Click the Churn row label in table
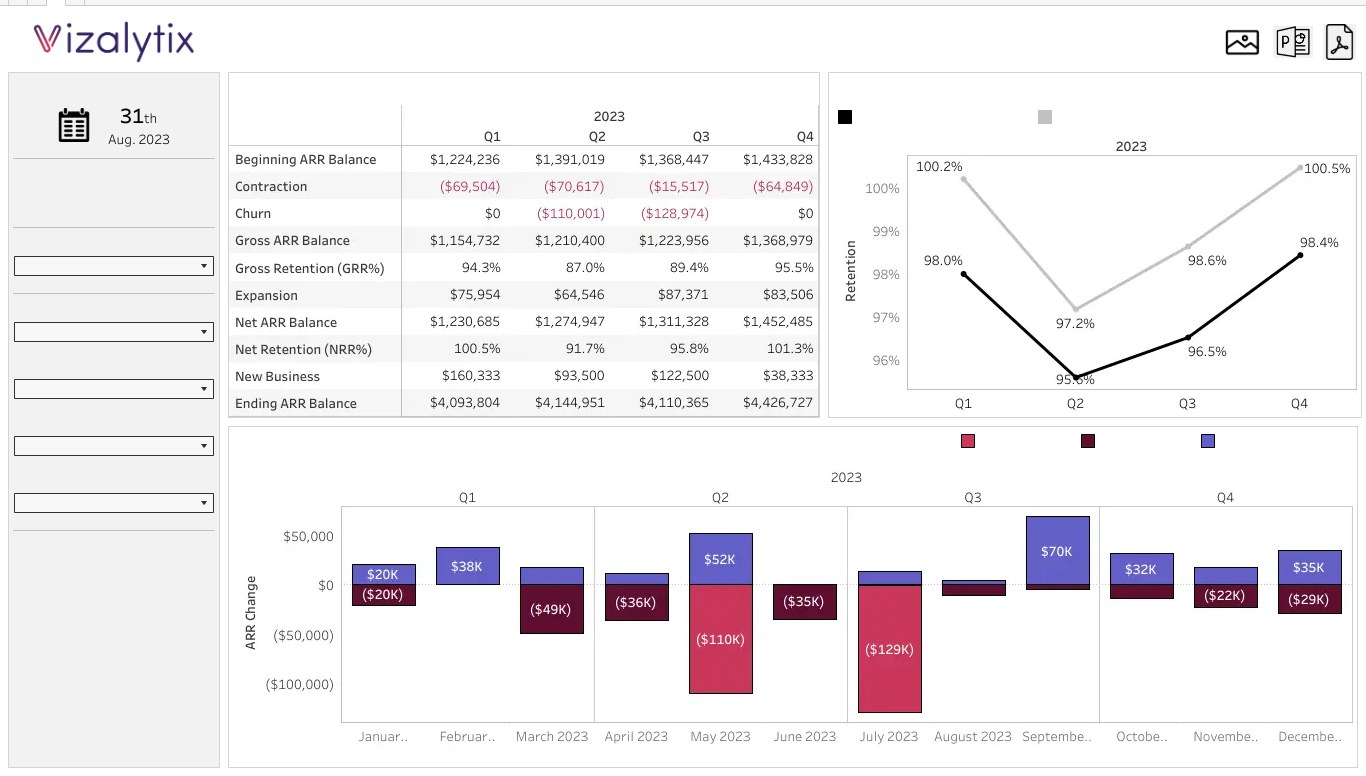This screenshot has height=776, width=1366. pyautogui.click(x=253, y=213)
